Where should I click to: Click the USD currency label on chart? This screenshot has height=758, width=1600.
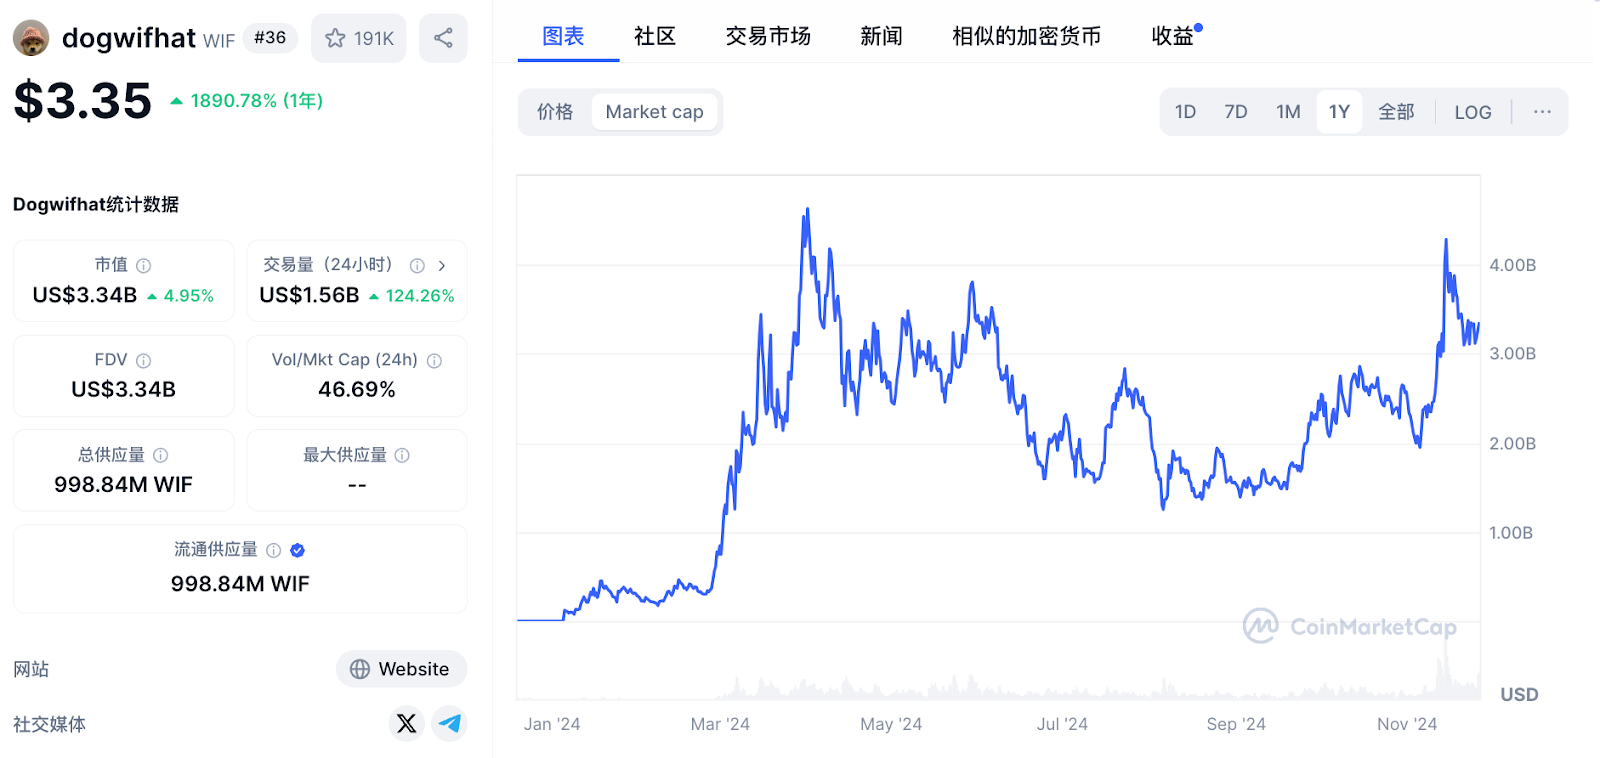pos(1519,694)
